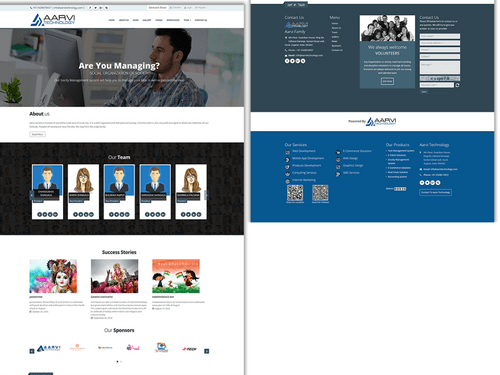This screenshot has width=500, height=375.
Task: Open the Login link in top bar
Action: 188,7
